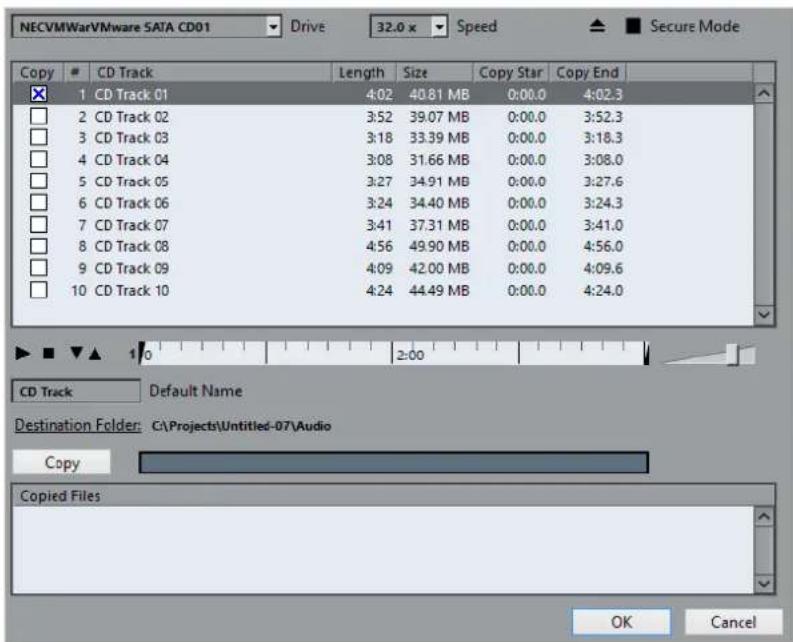Click the 3:41 length value
Viewport: 793px width, 642px height.
coord(379,225)
